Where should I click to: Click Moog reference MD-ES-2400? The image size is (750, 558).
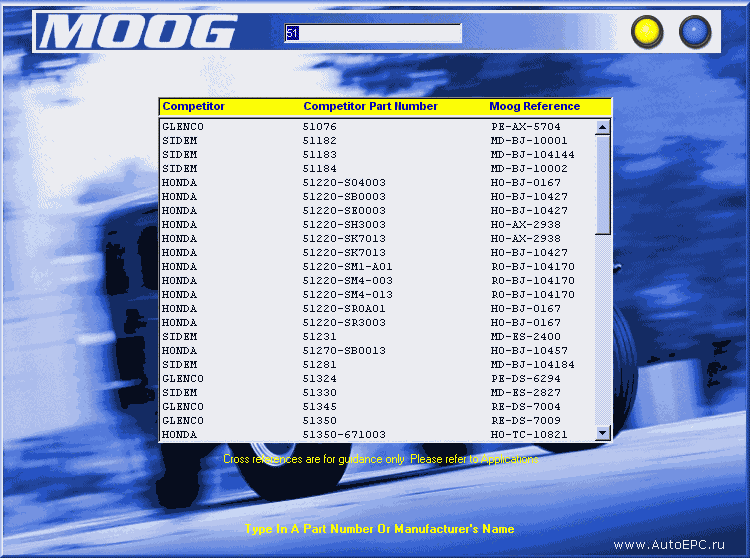click(526, 336)
